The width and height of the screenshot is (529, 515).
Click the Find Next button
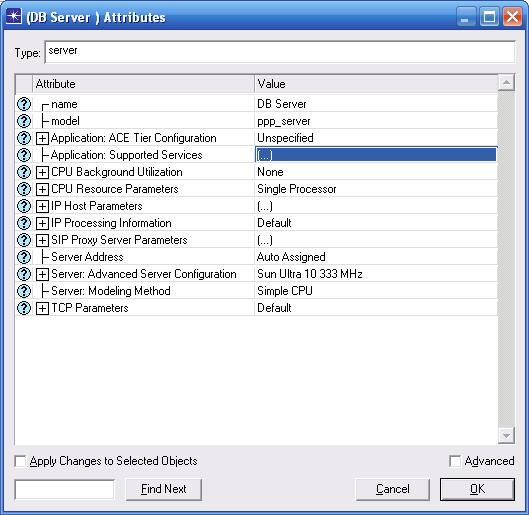(164, 489)
